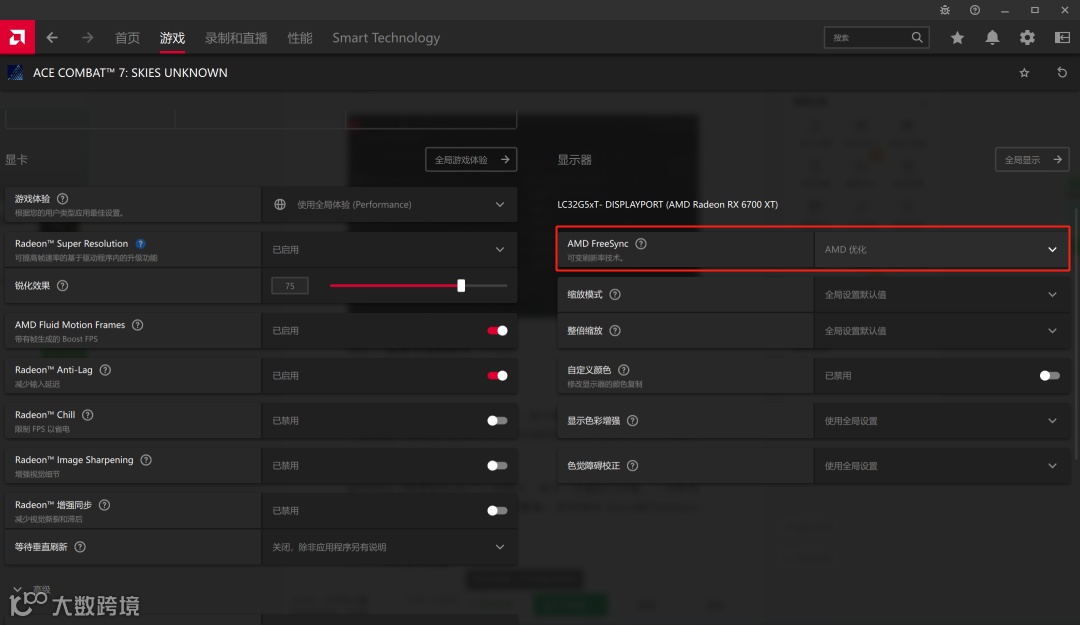Open the bug report icon
Image resolution: width=1080 pixels, height=625 pixels.
[944, 10]
